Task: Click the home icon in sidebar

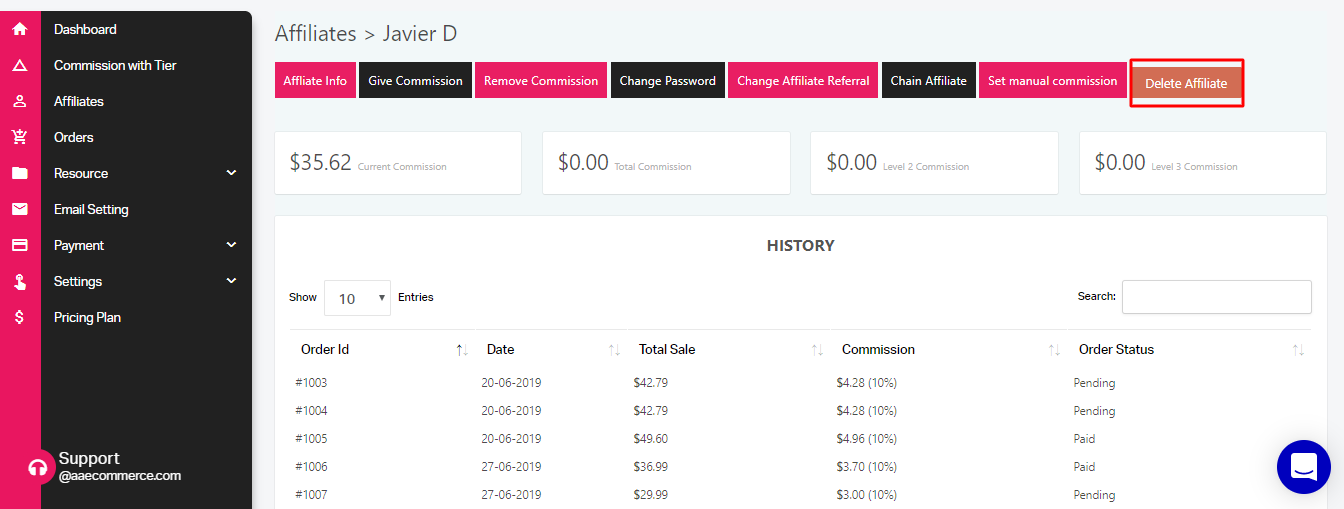Action: coord(19,29)
